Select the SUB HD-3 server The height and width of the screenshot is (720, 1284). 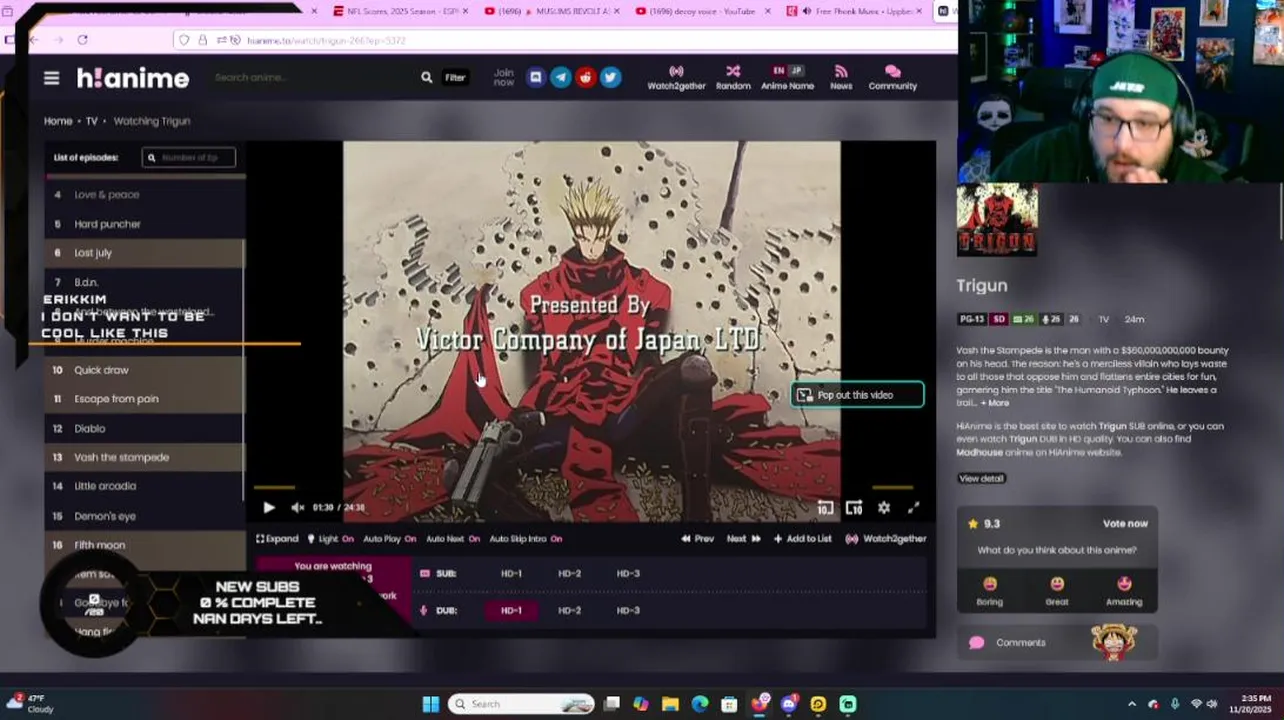pyautogui.click(x=627, y=574)
